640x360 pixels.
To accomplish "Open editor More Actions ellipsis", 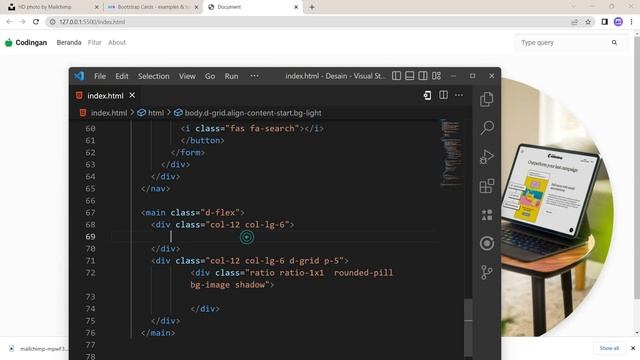I will click(x=459, y=95).
